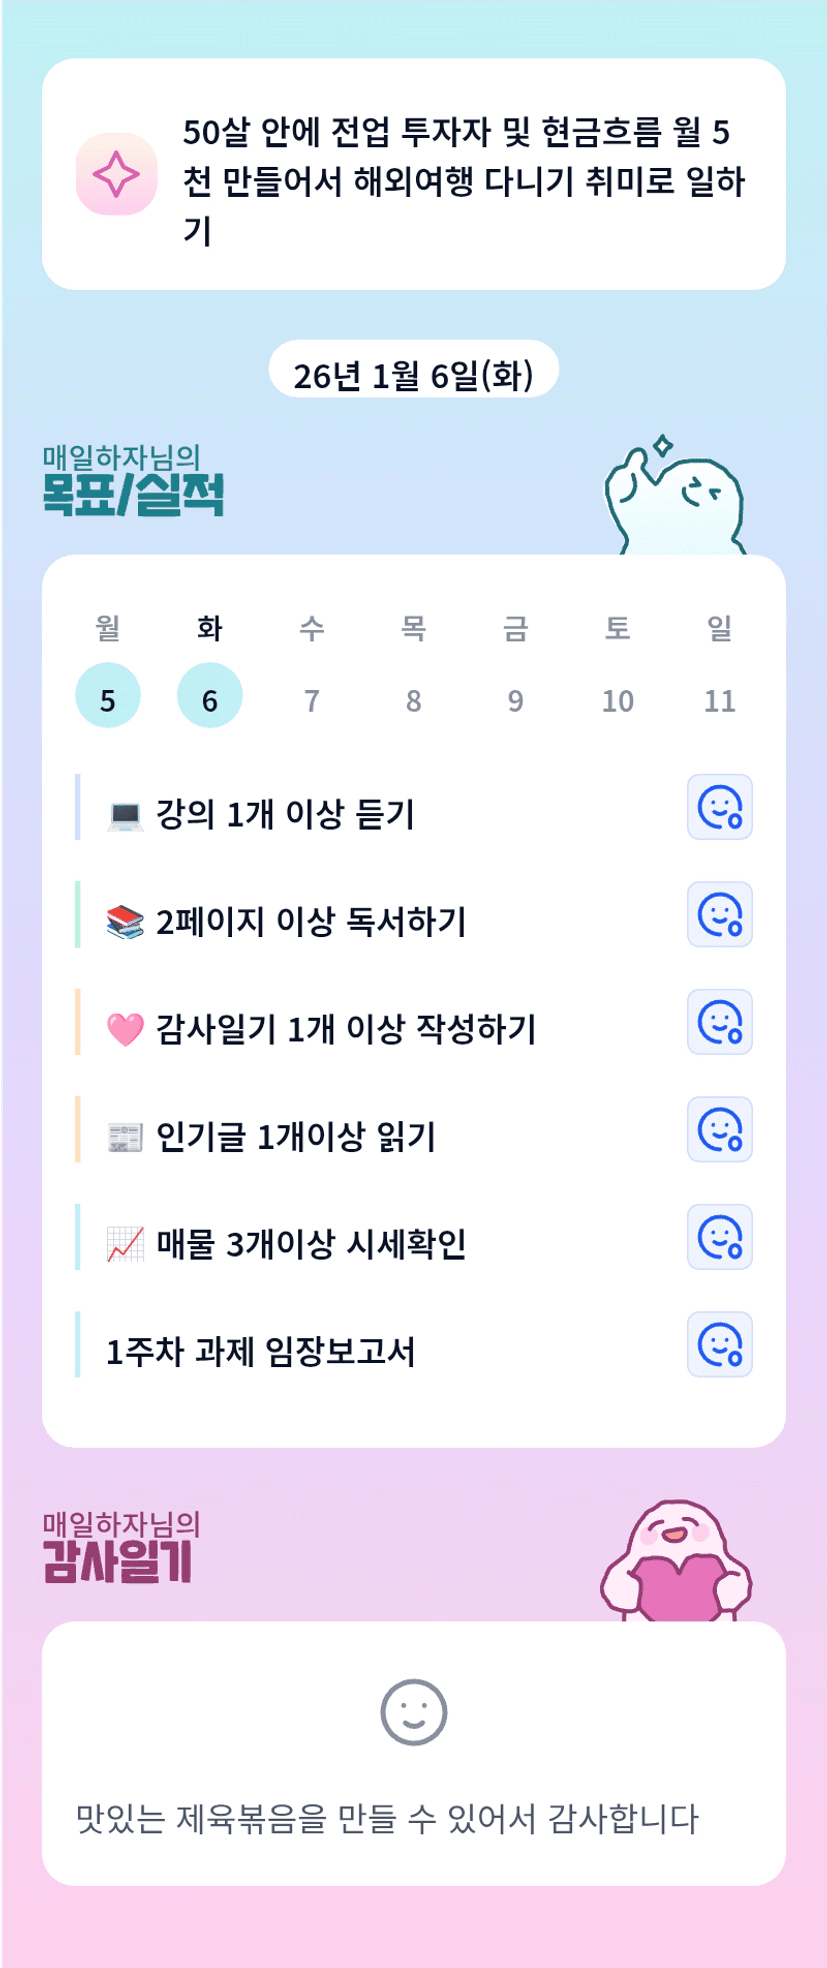Toggle emoji button for 2페이지 이상 독서하기
The height and width of the screenshot is (1968, 827).
point(719,915)
